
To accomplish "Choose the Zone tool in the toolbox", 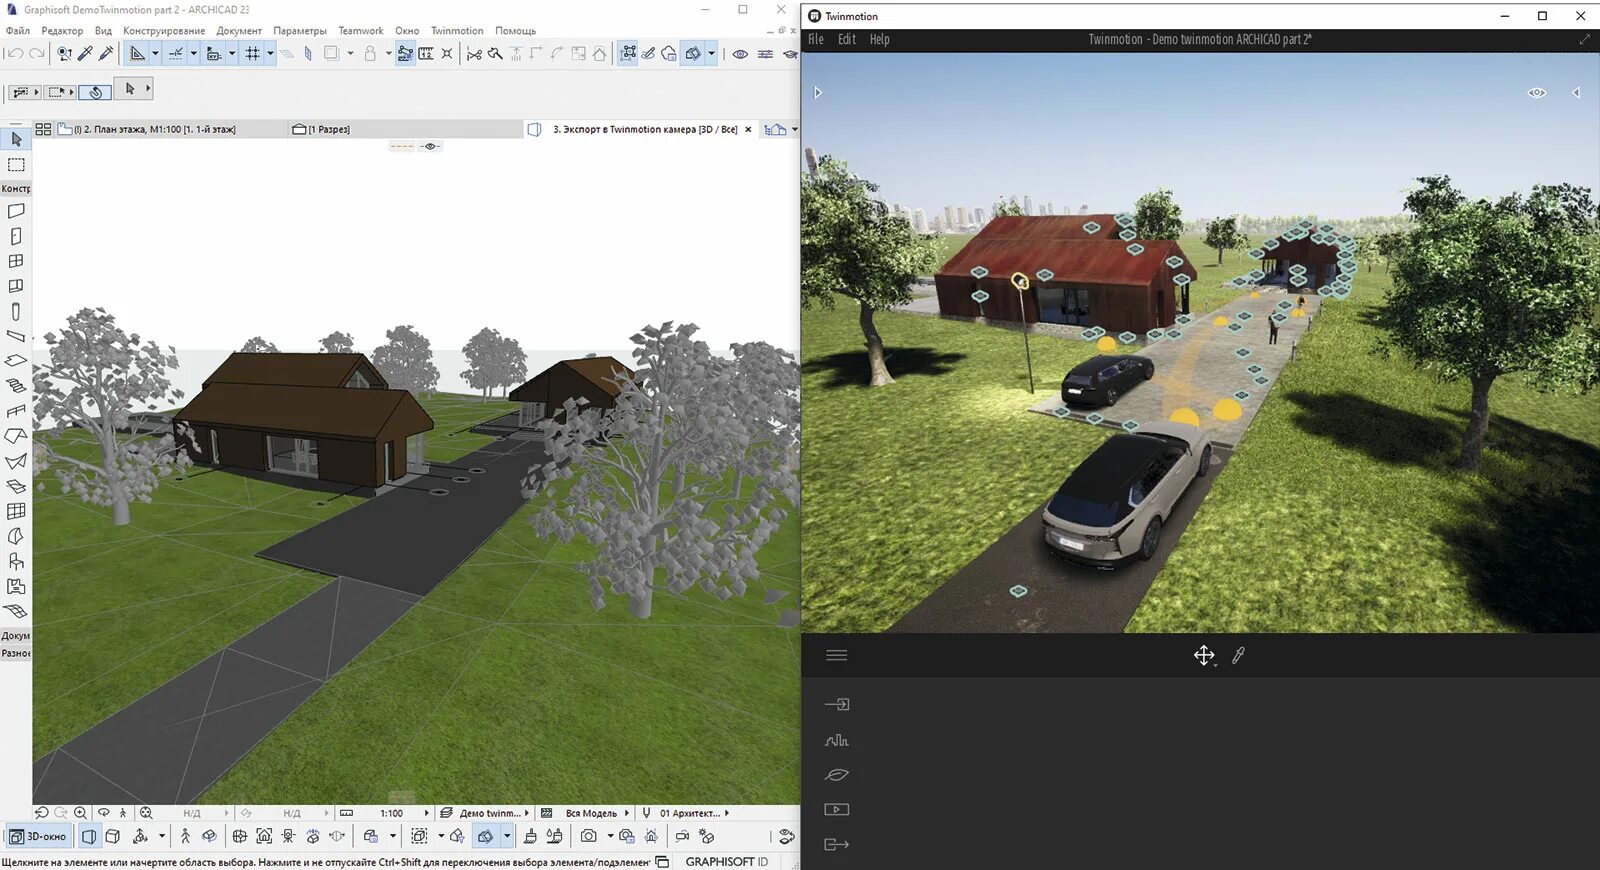I will 16,586.
